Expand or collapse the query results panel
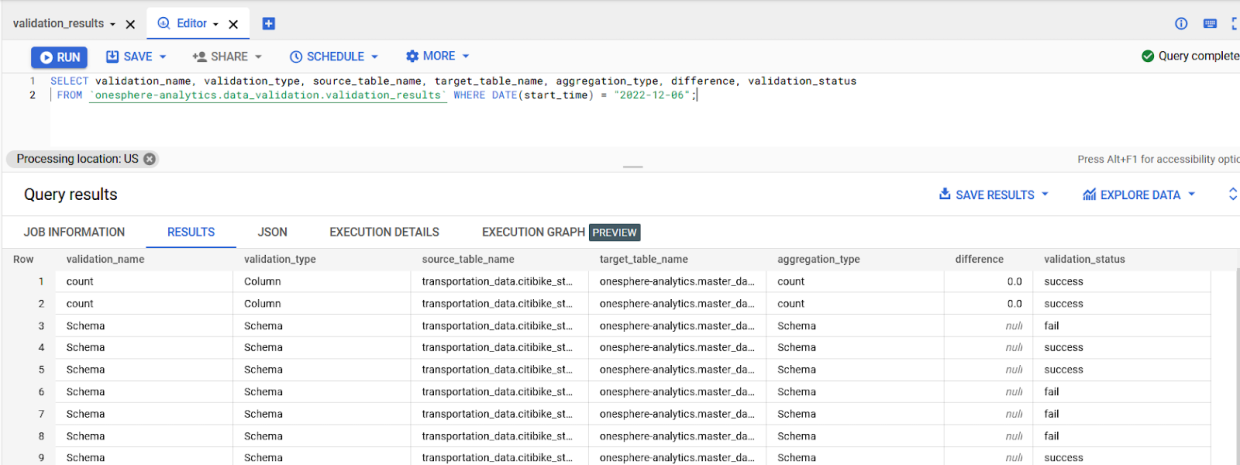Viewport: 1240px width, 465px height. pyautogui.click(x=1232, y=195)
